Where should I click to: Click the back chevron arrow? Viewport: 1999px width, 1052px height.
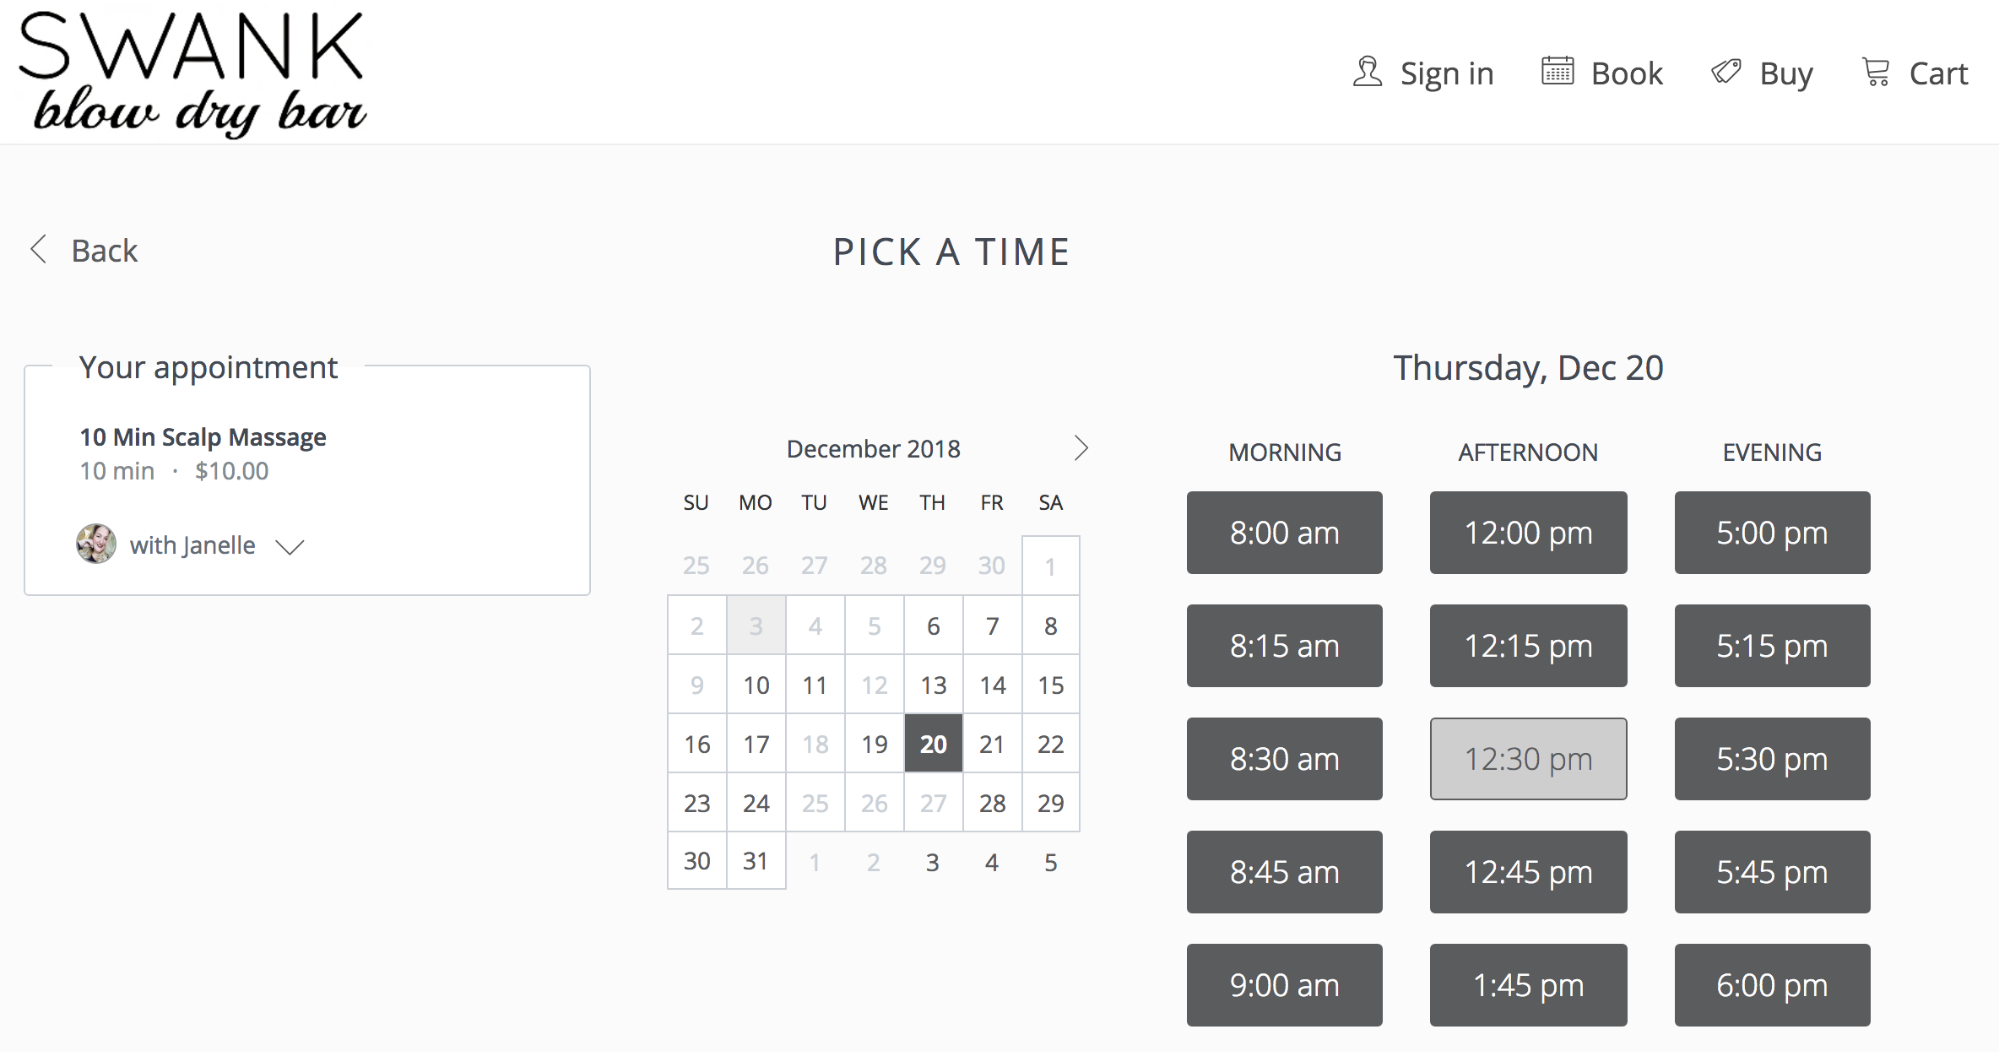(x=39, y=249)
